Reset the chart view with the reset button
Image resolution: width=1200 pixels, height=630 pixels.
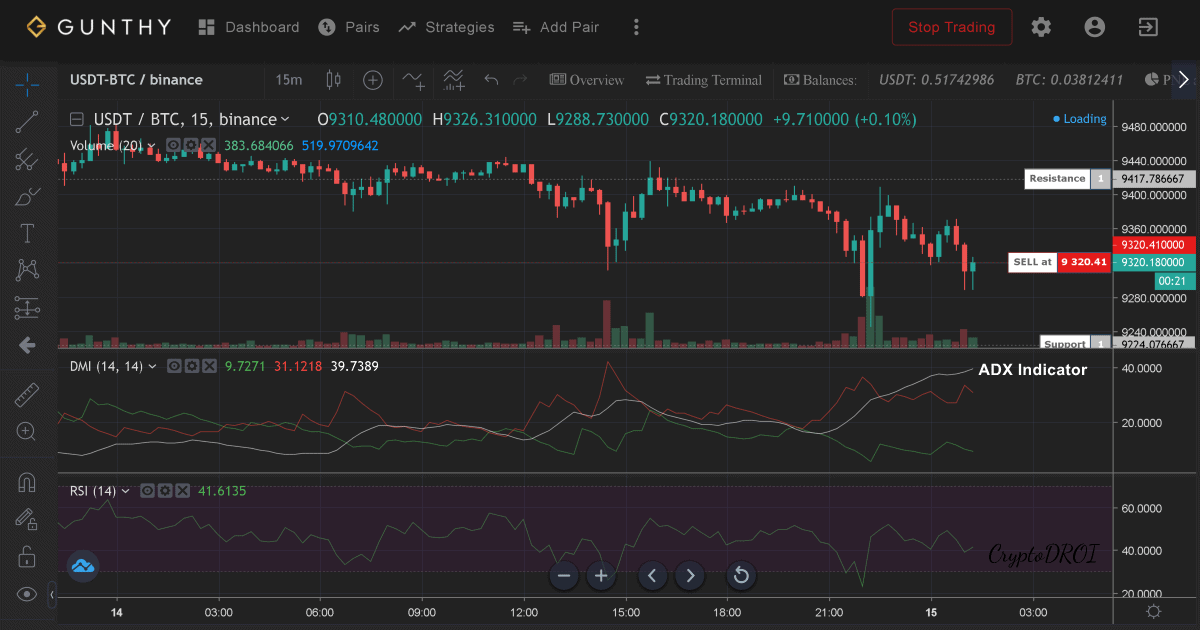pyautogui.click(x=741, y=575)
